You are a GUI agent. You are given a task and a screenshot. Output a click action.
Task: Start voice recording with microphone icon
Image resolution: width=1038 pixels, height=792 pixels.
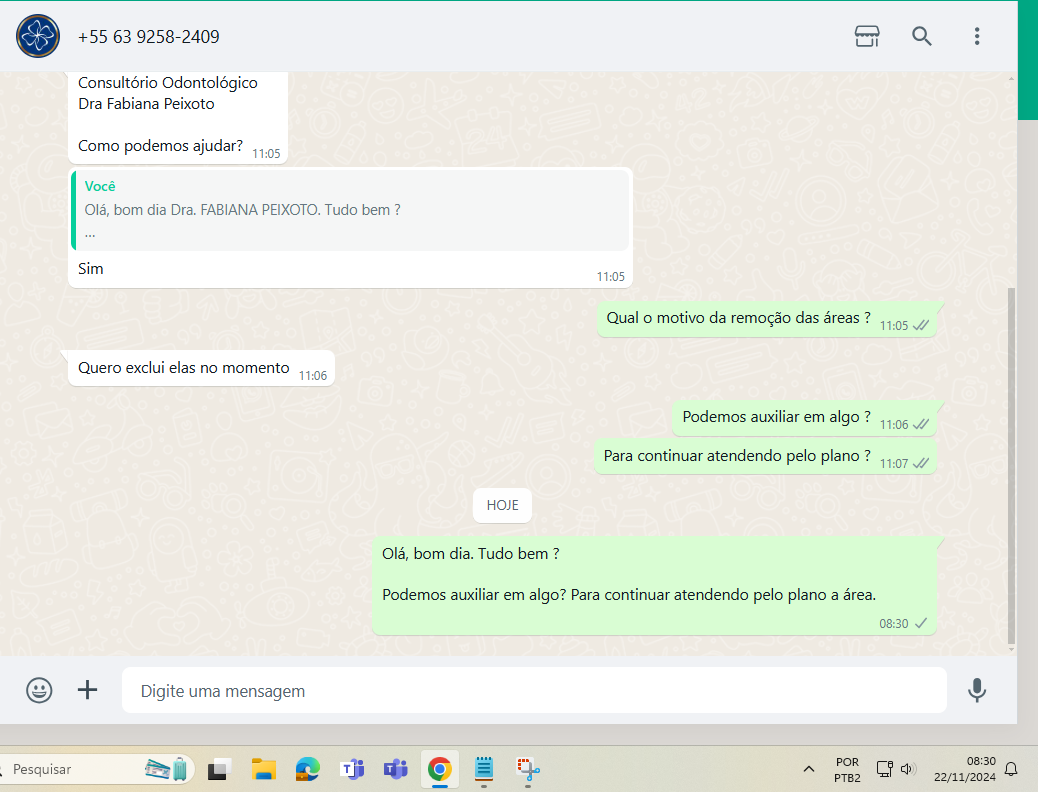[976, 690]
